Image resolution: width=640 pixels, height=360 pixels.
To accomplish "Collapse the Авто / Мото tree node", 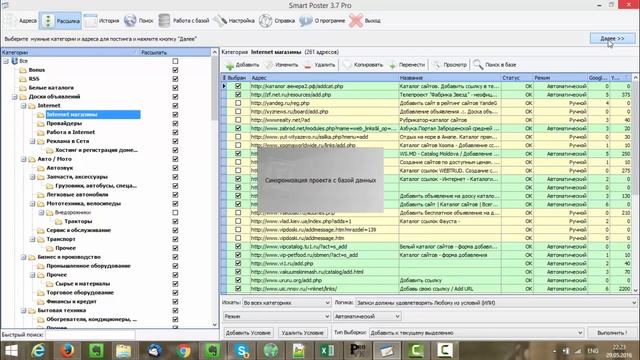I will pyautogui.click(x=24, y=159).
